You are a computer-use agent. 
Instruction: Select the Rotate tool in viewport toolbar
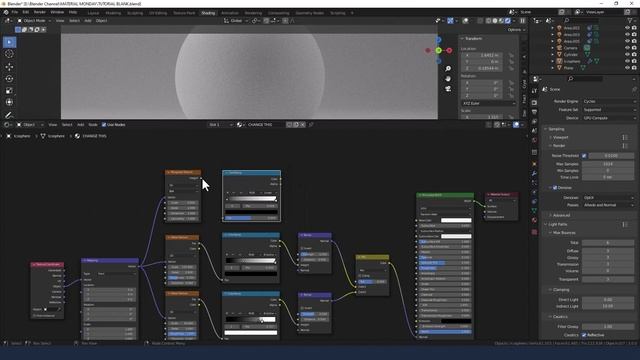coord(9,78)
